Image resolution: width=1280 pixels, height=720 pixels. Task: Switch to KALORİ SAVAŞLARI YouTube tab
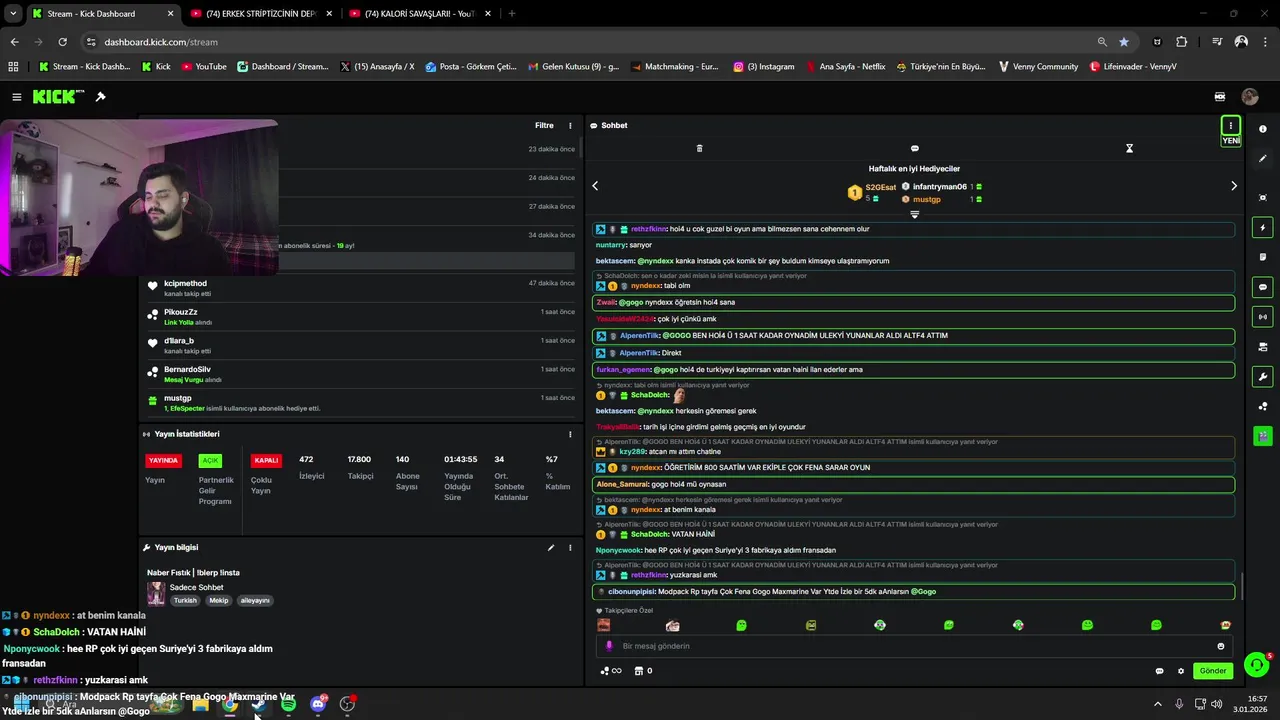pos(420,14)
